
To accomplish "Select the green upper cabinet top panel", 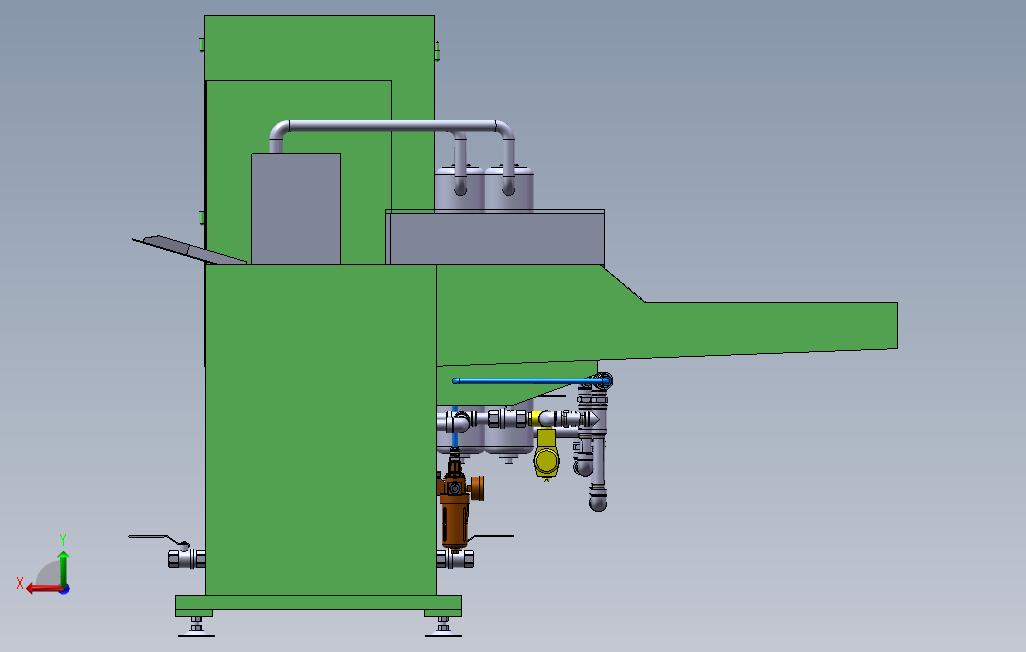I will pyautogui.click(x=319, y=48).
